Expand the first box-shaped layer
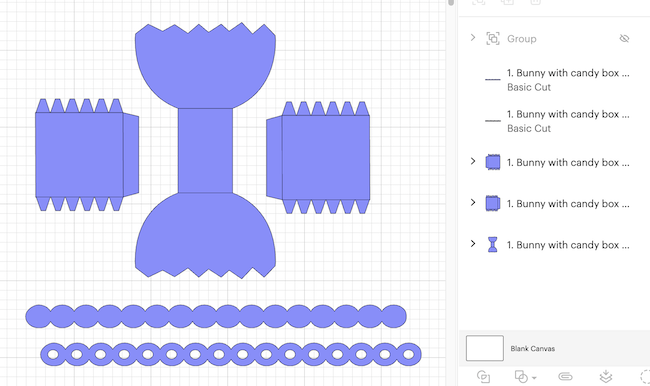 click(x=473, y=161)
